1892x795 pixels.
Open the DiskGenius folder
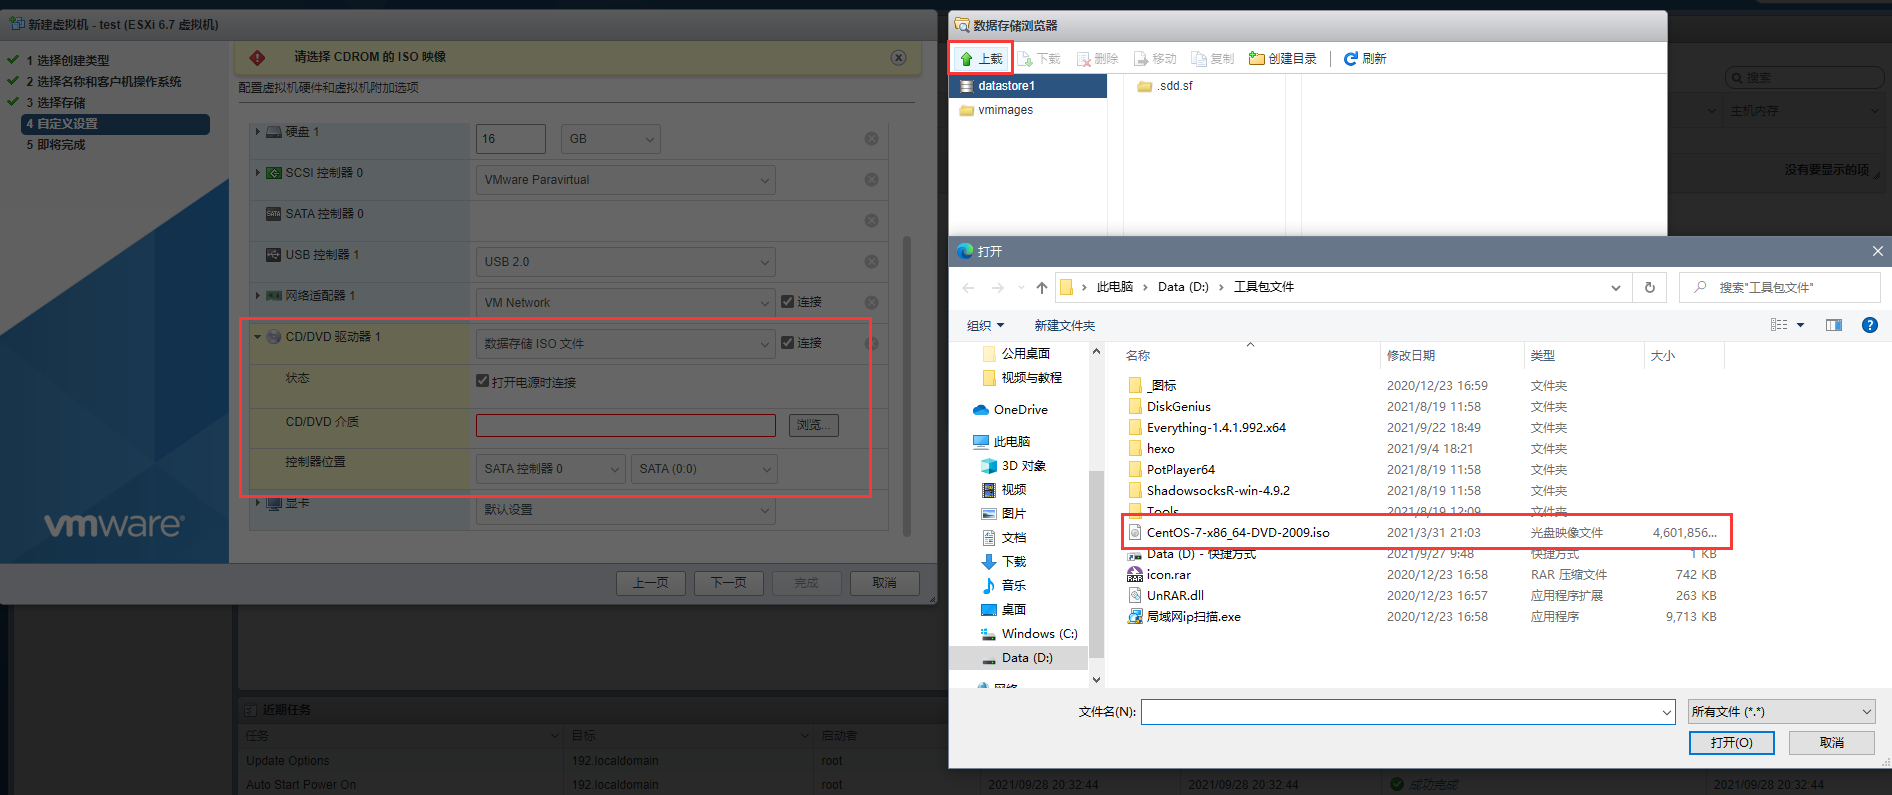(x=1178, y=407)
